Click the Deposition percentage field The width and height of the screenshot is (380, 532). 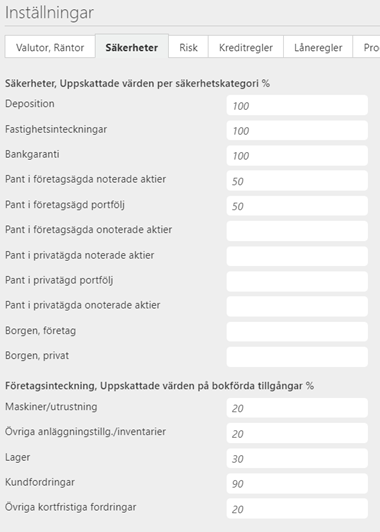[297, 106]
